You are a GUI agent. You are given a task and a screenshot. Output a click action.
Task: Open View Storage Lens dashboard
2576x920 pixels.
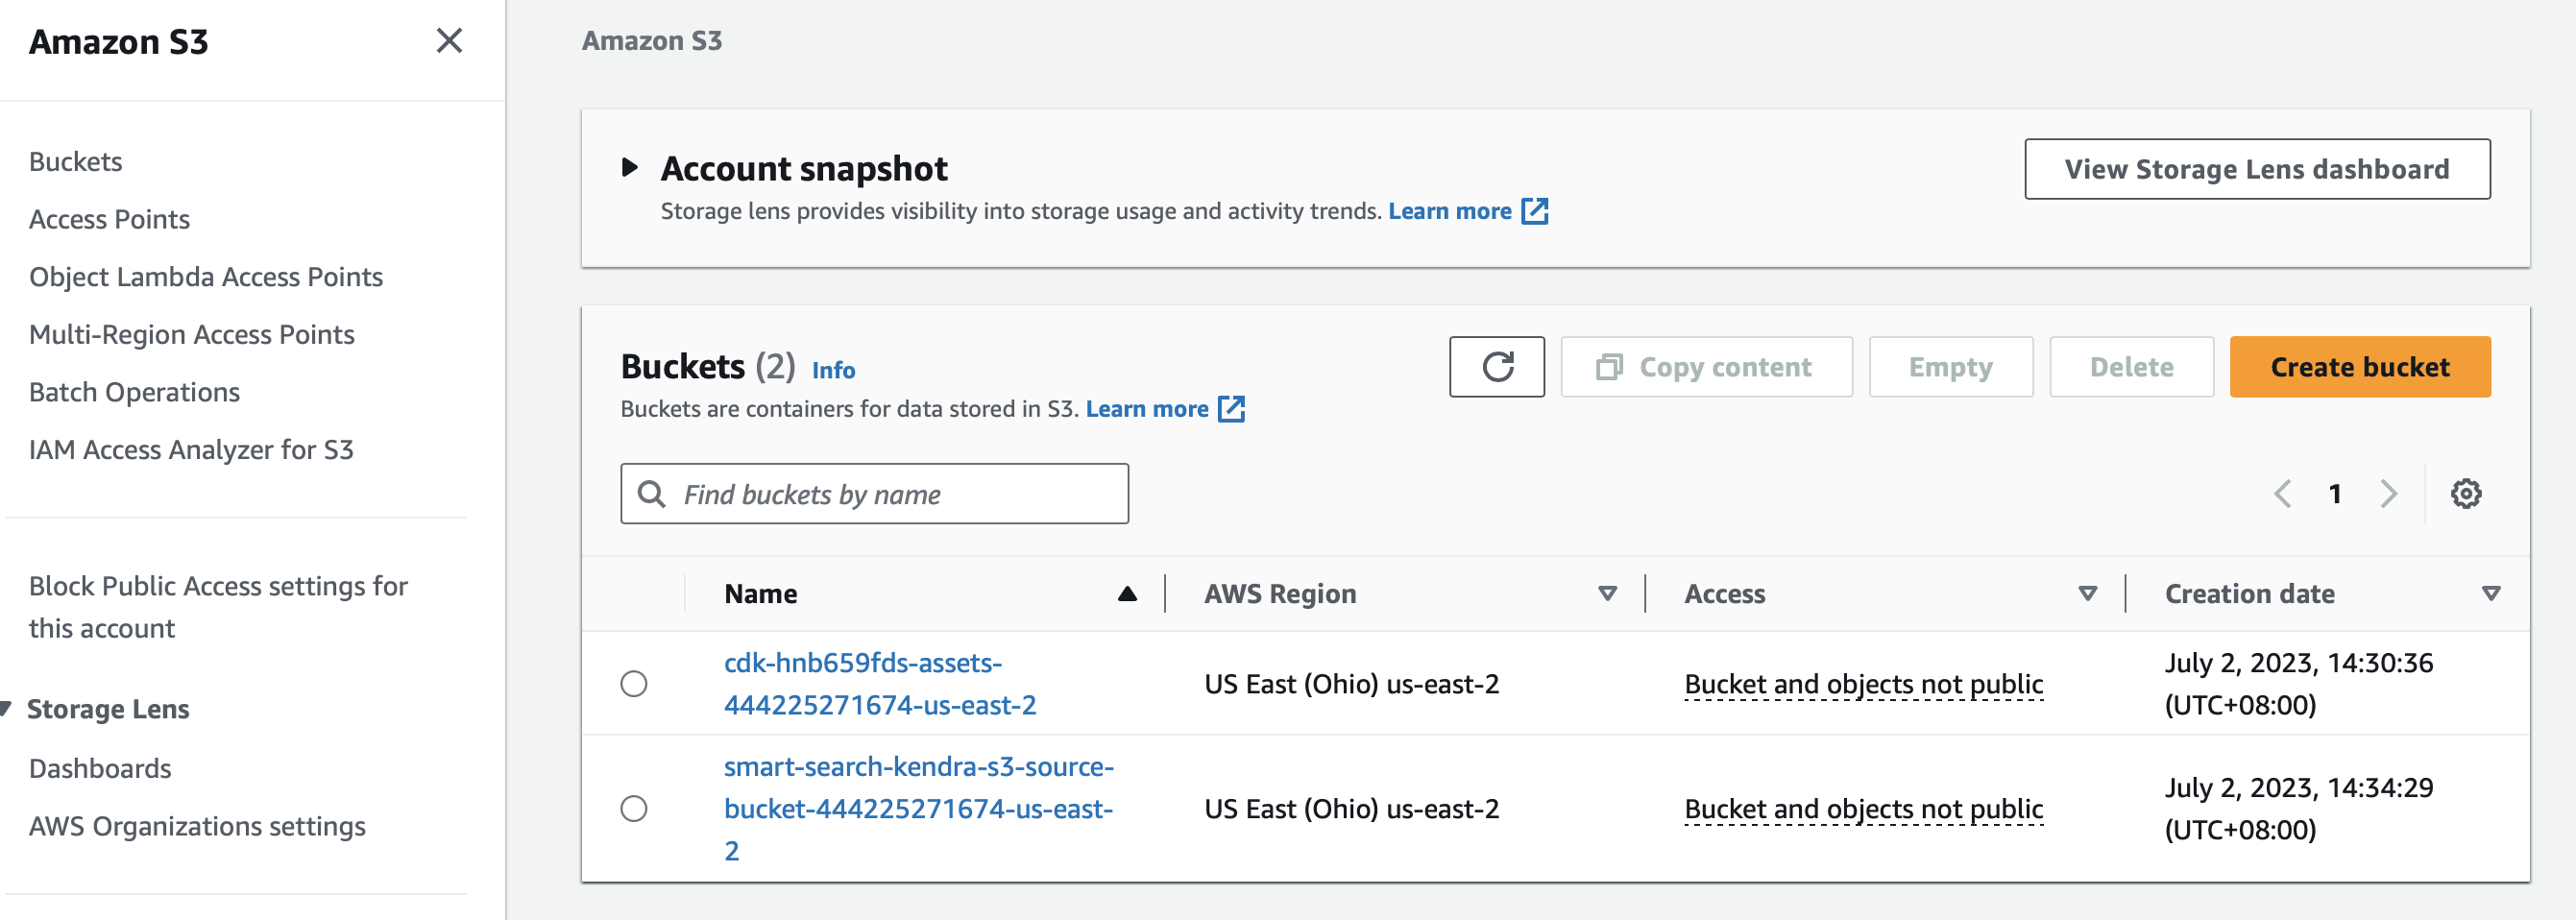[2257, 169]
